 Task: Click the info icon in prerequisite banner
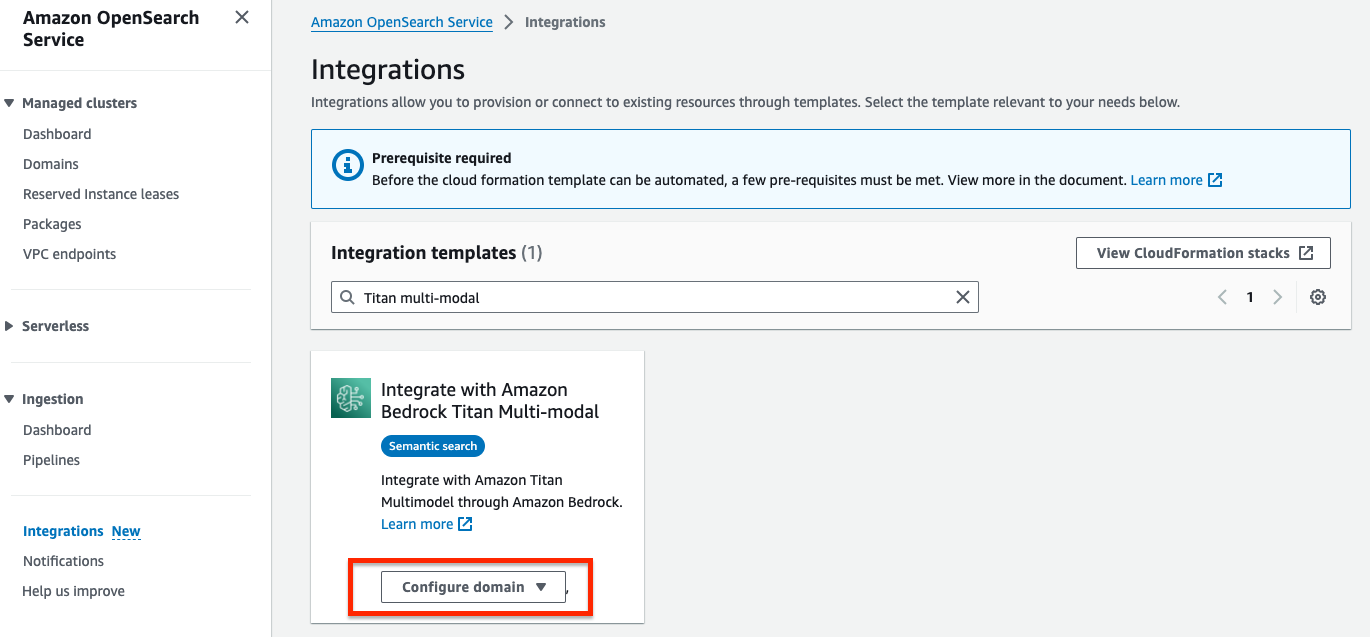[348, 165]
